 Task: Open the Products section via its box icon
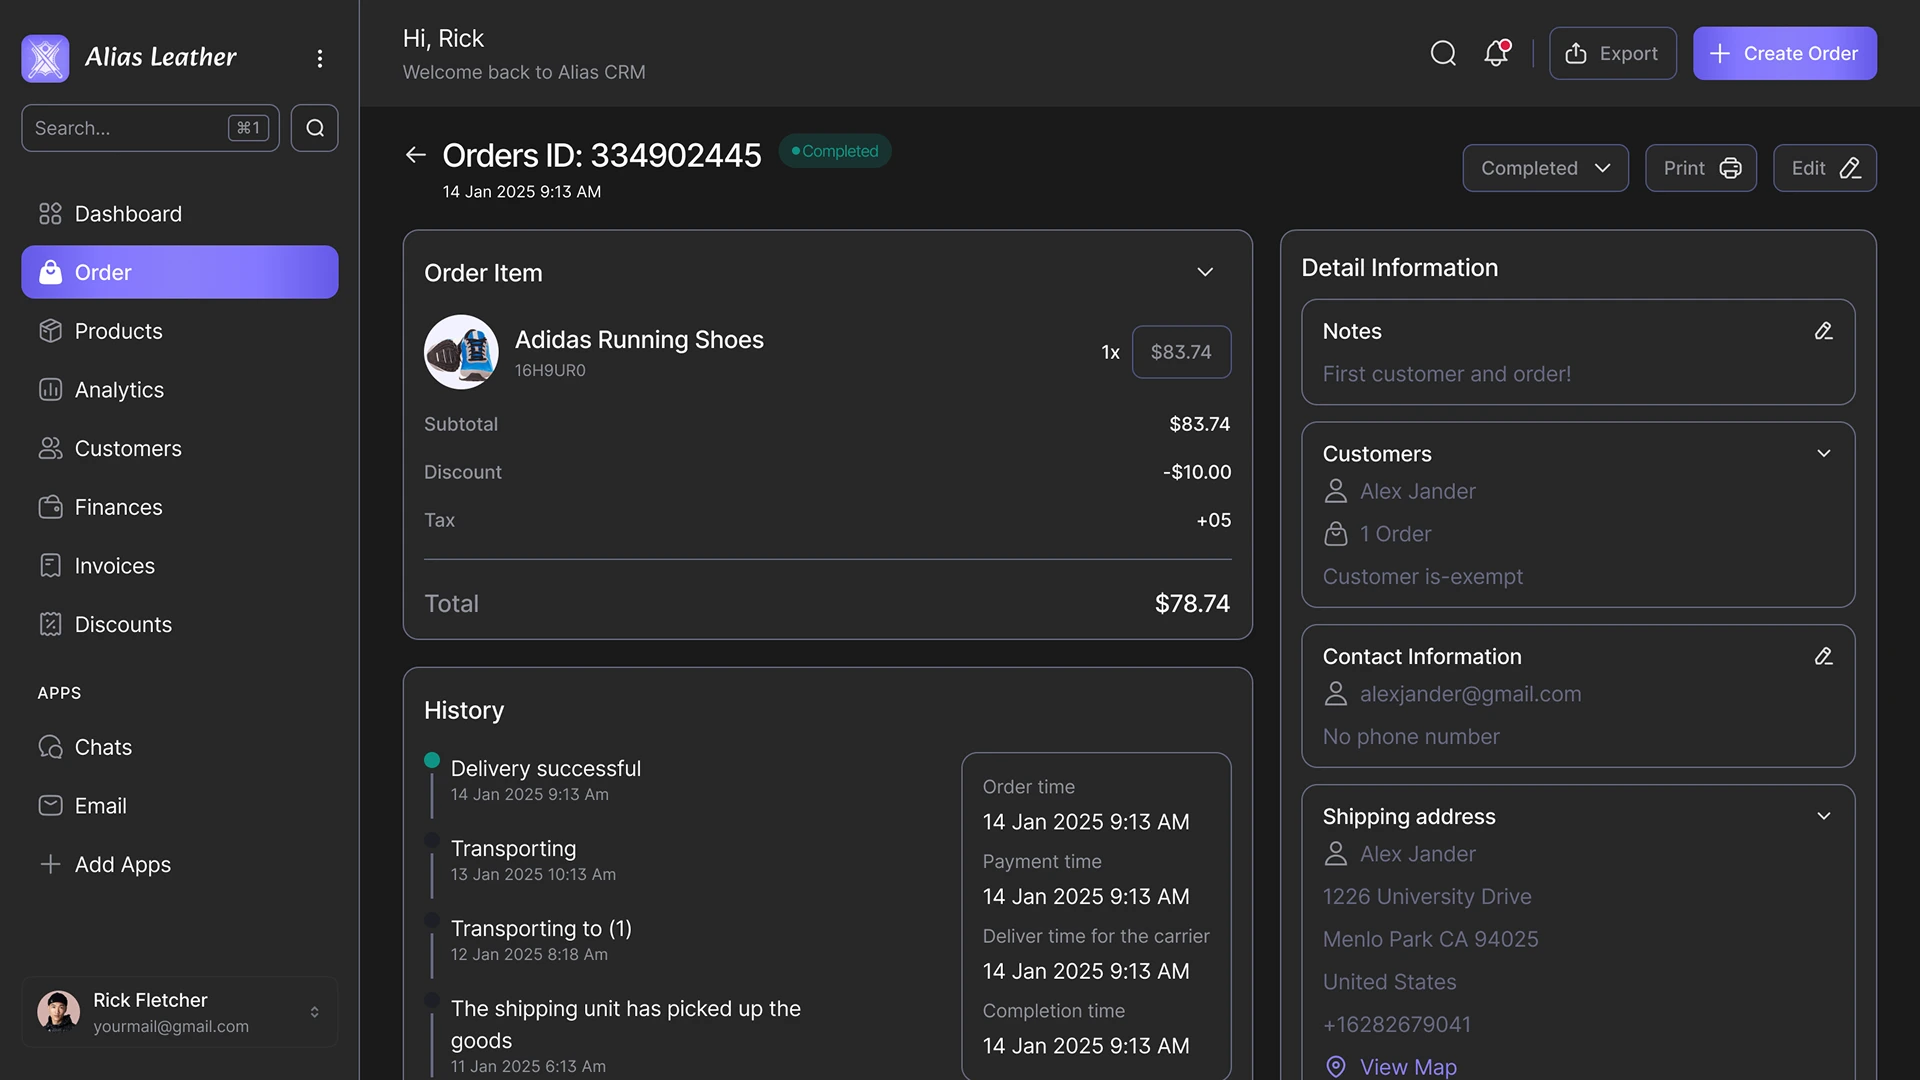51,331
